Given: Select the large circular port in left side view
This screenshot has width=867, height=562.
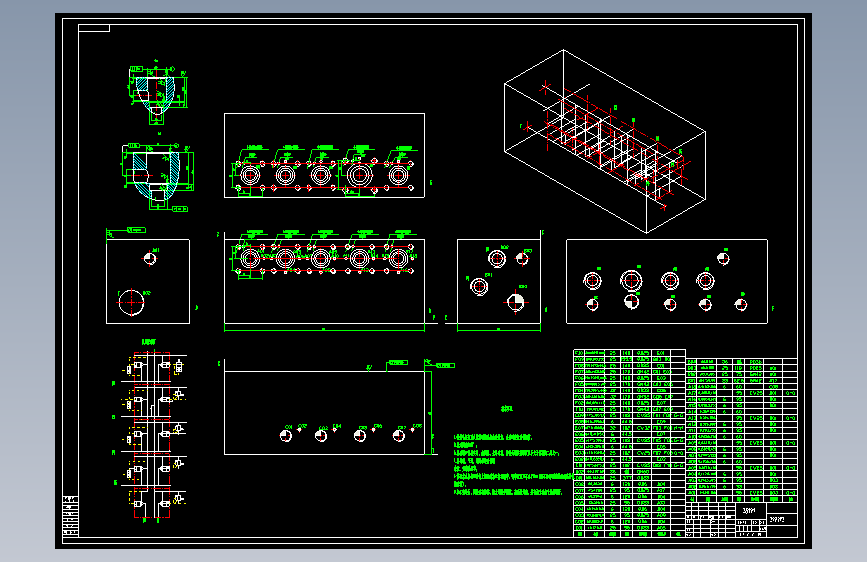Looking at the screenshot, I should pyautogui.click(x=131, y=302).
